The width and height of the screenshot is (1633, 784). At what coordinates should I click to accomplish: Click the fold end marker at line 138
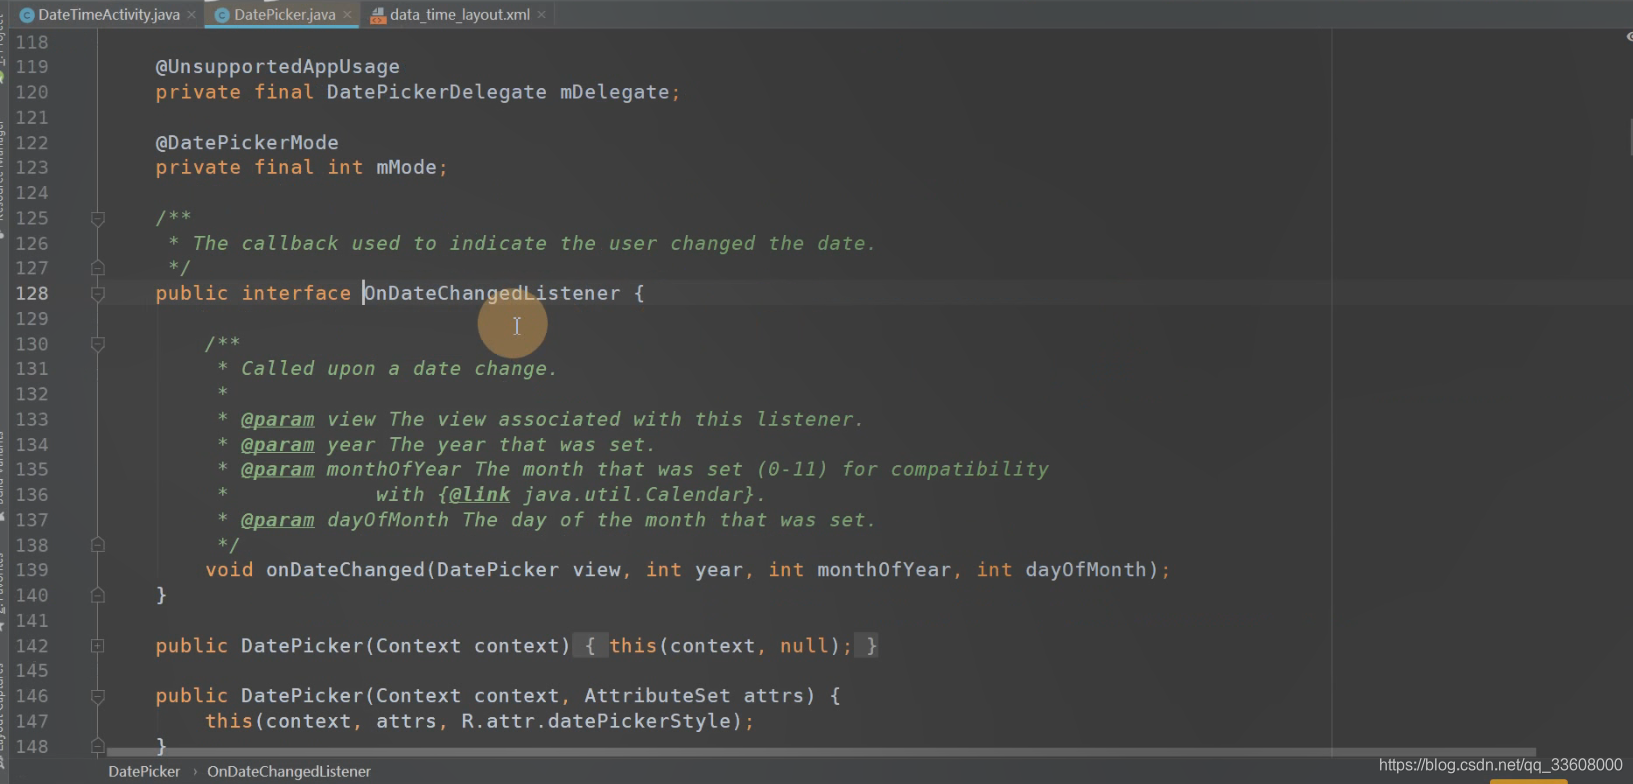pos(98,545)
